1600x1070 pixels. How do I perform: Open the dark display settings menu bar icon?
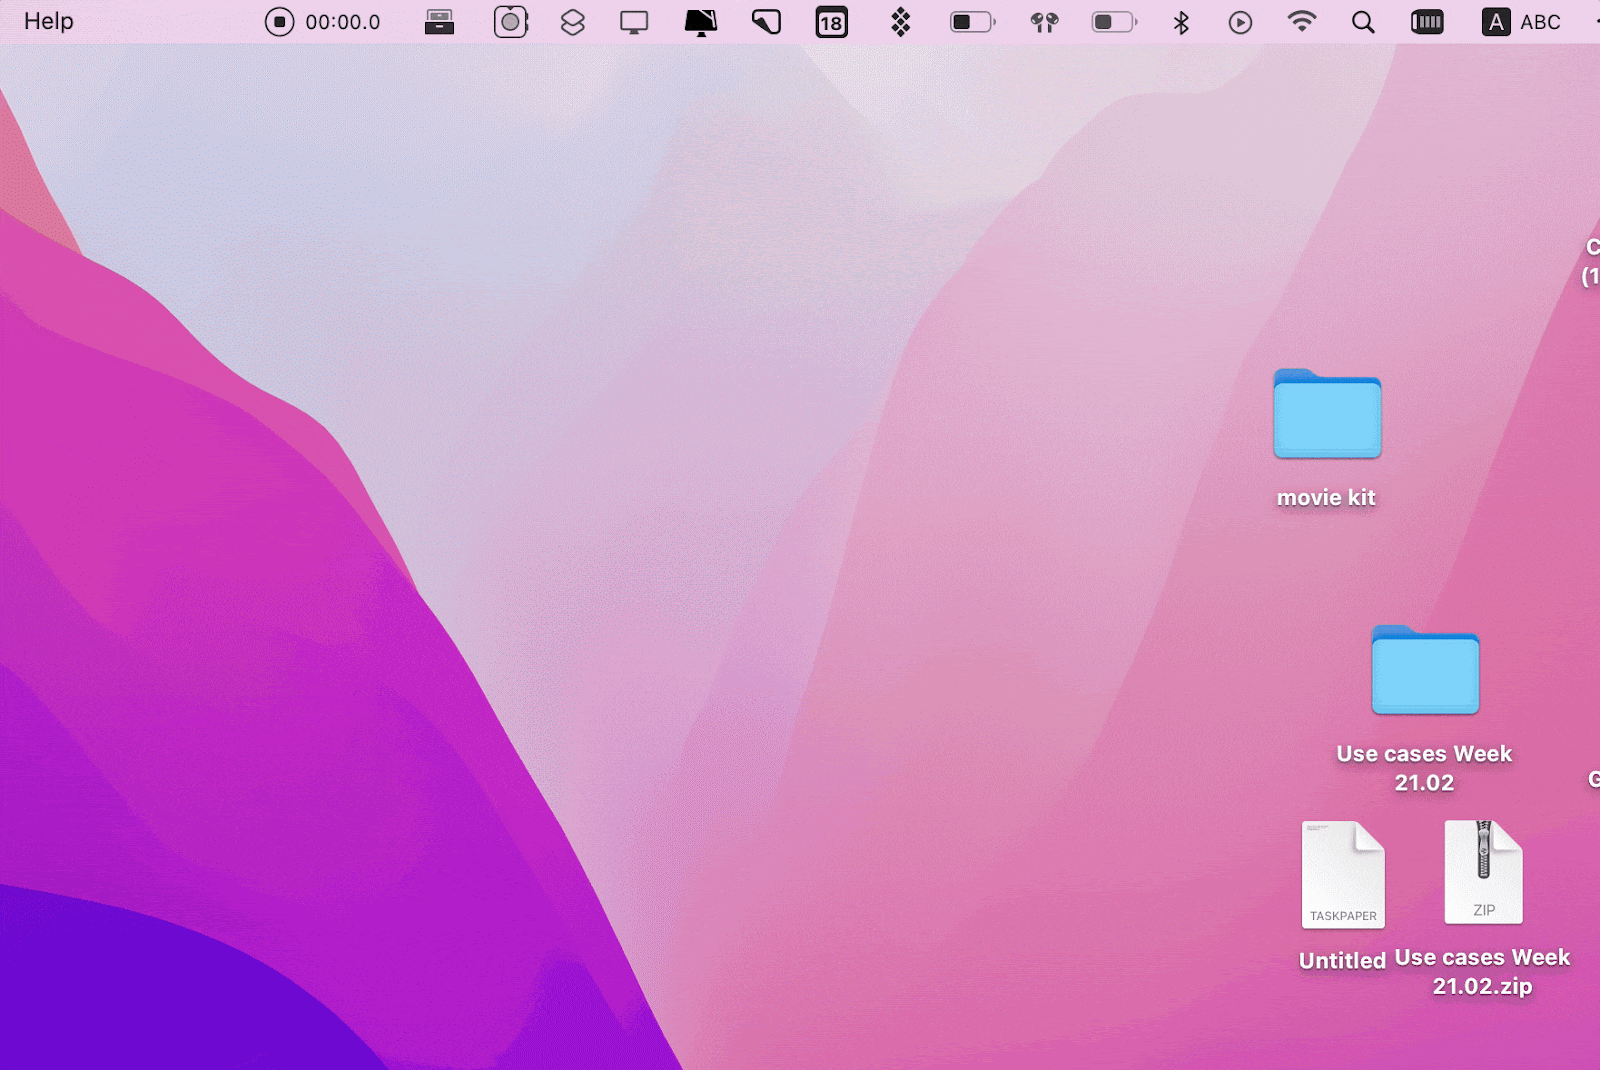point(701,21)
